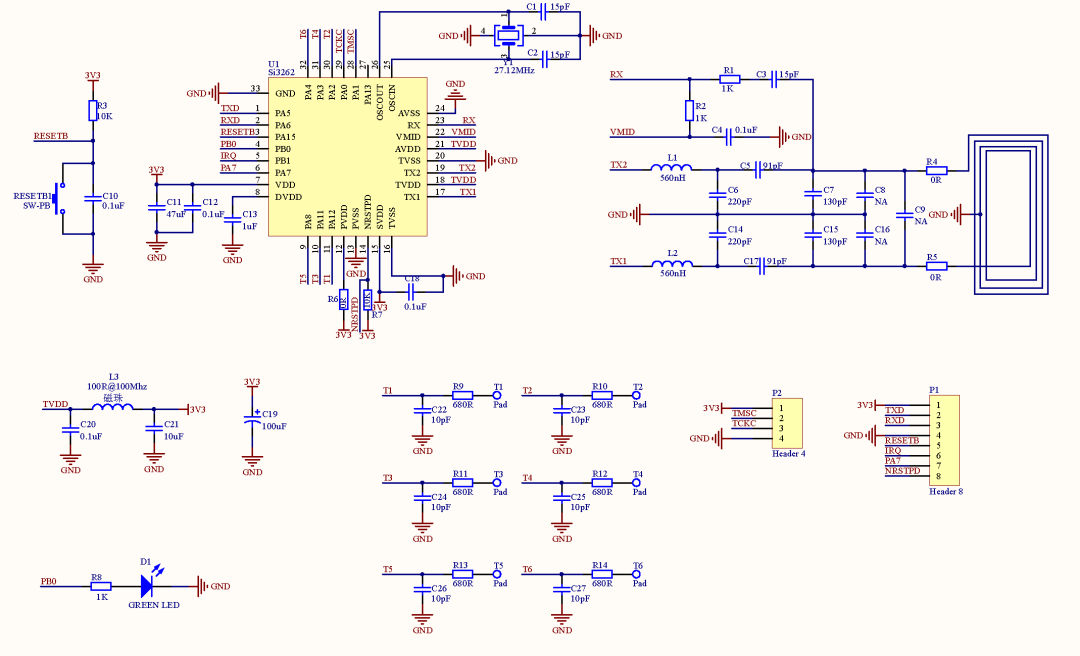Image resolution: width=1080 pixels, height=656 pixels.
Task: Click the T5 Pad test point circle
Action: pyautogui.click(x=497, y=574)
